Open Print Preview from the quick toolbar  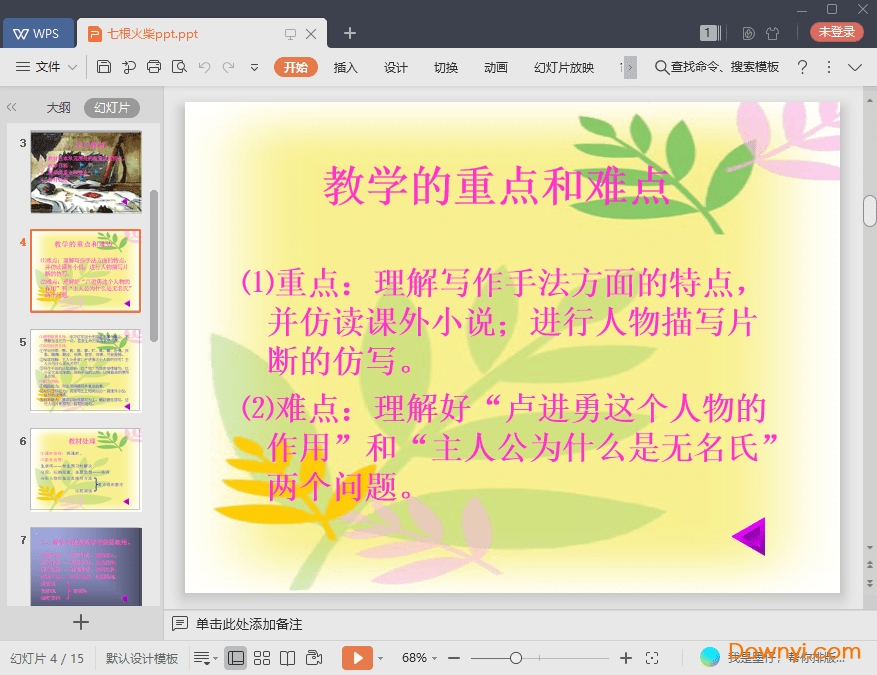(x=179, y=67)
